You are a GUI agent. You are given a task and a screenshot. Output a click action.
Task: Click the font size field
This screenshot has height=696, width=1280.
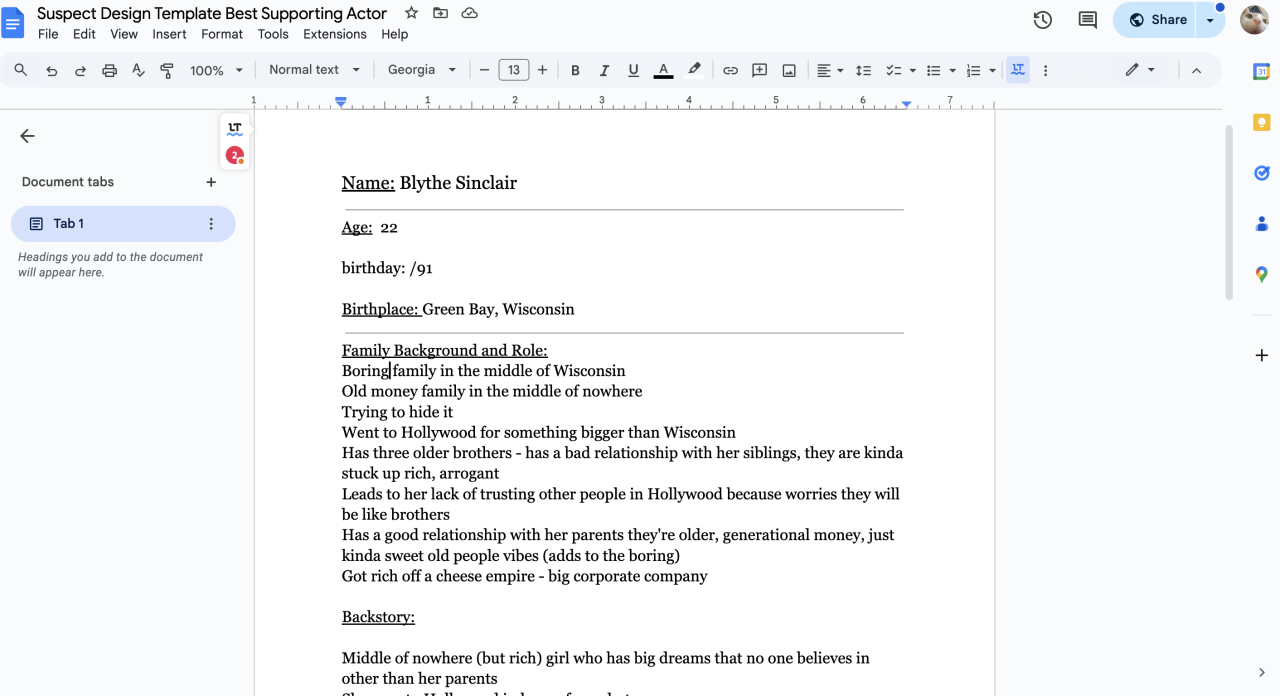(514, 70)
